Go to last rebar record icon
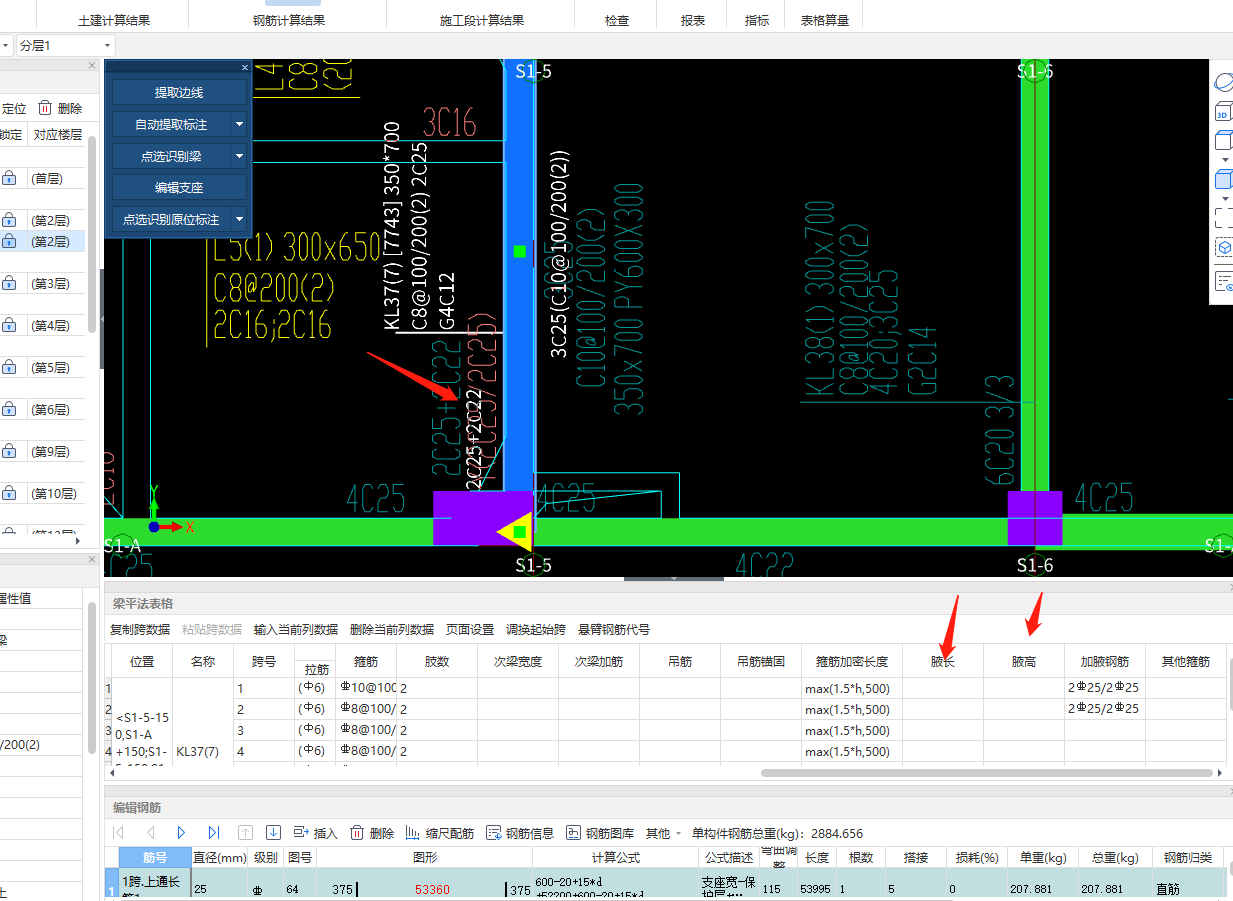1233x901 pixels. tap(213, 832)
